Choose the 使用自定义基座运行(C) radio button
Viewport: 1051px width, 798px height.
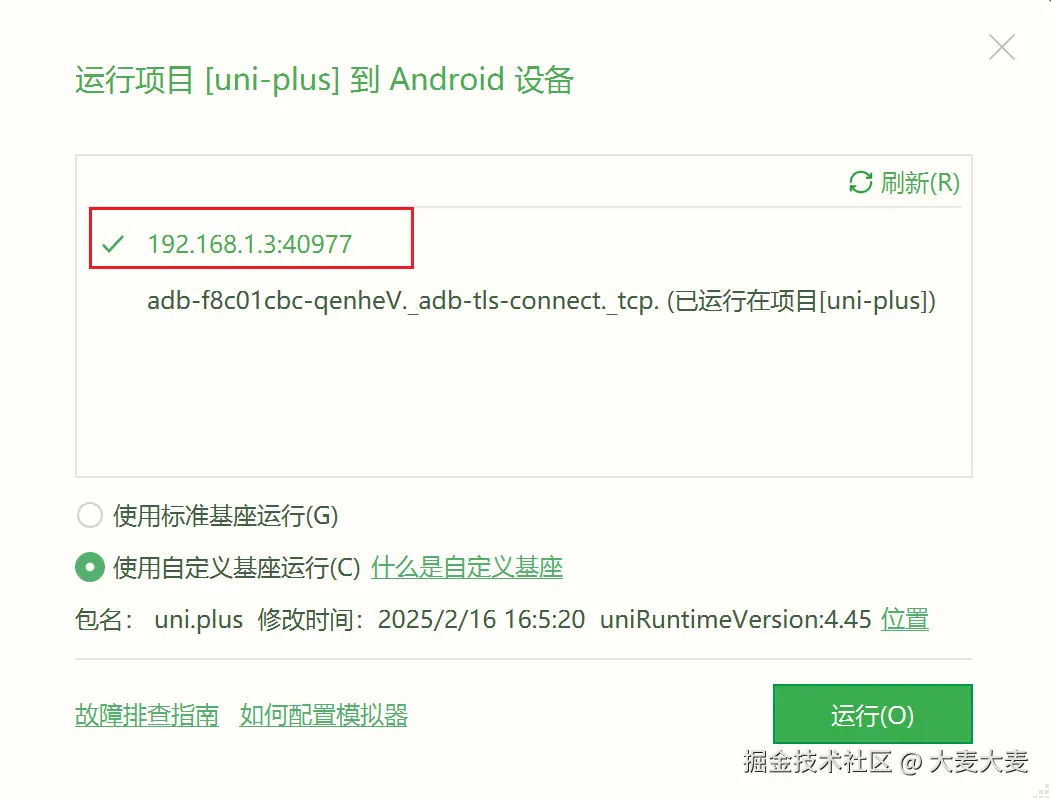coord(90,567)
